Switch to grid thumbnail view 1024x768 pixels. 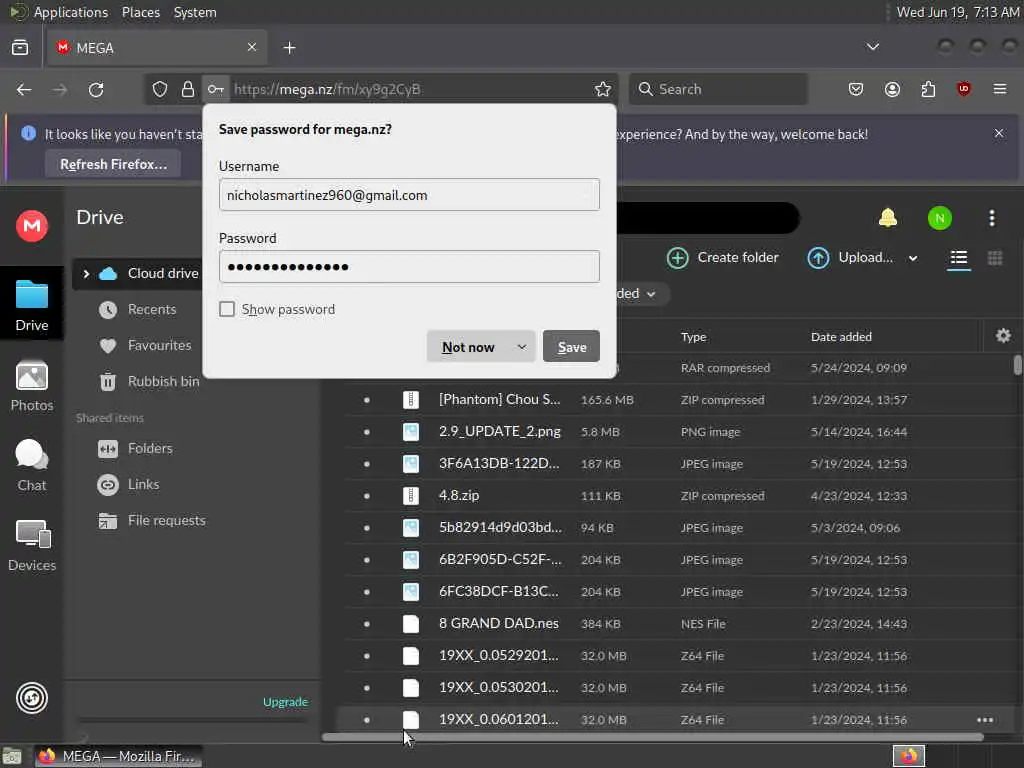pyautogui.click(x=995, y=258)
